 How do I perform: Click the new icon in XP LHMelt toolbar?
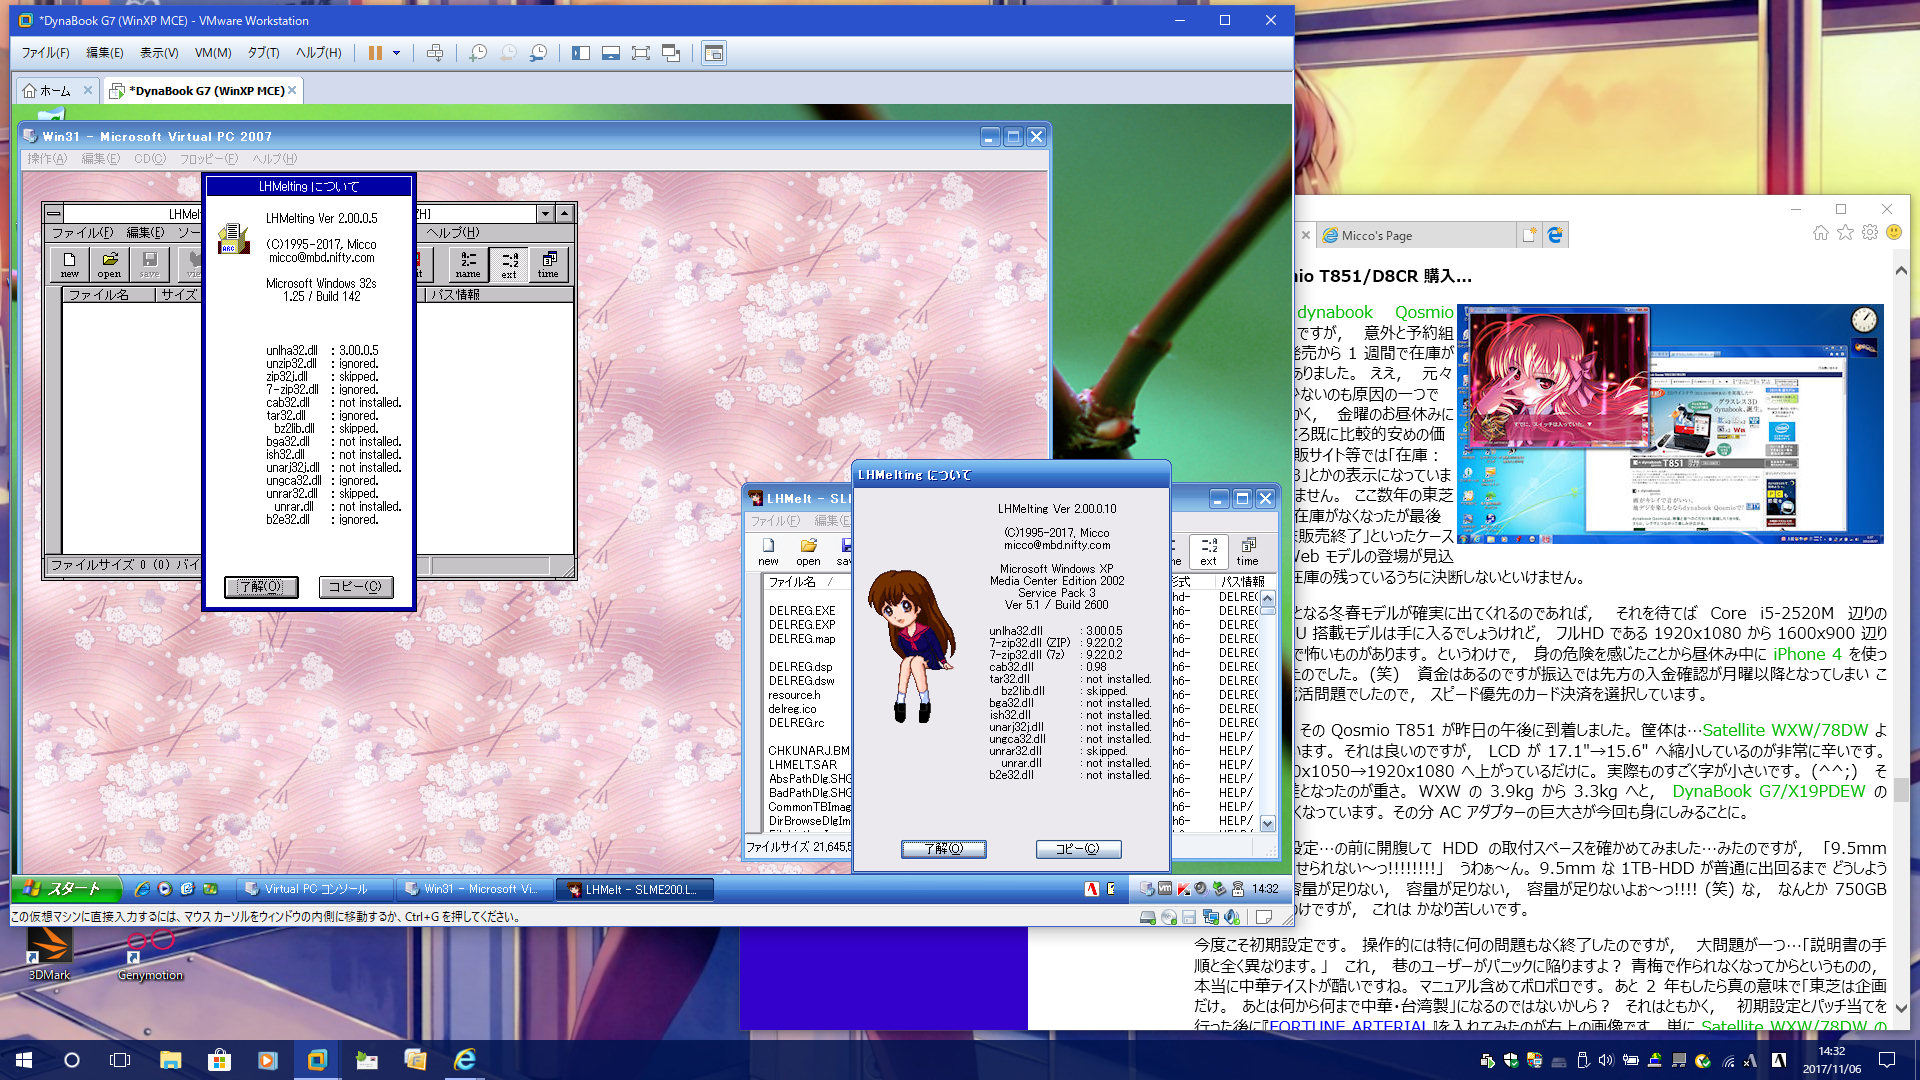click(x=768, y=552)
